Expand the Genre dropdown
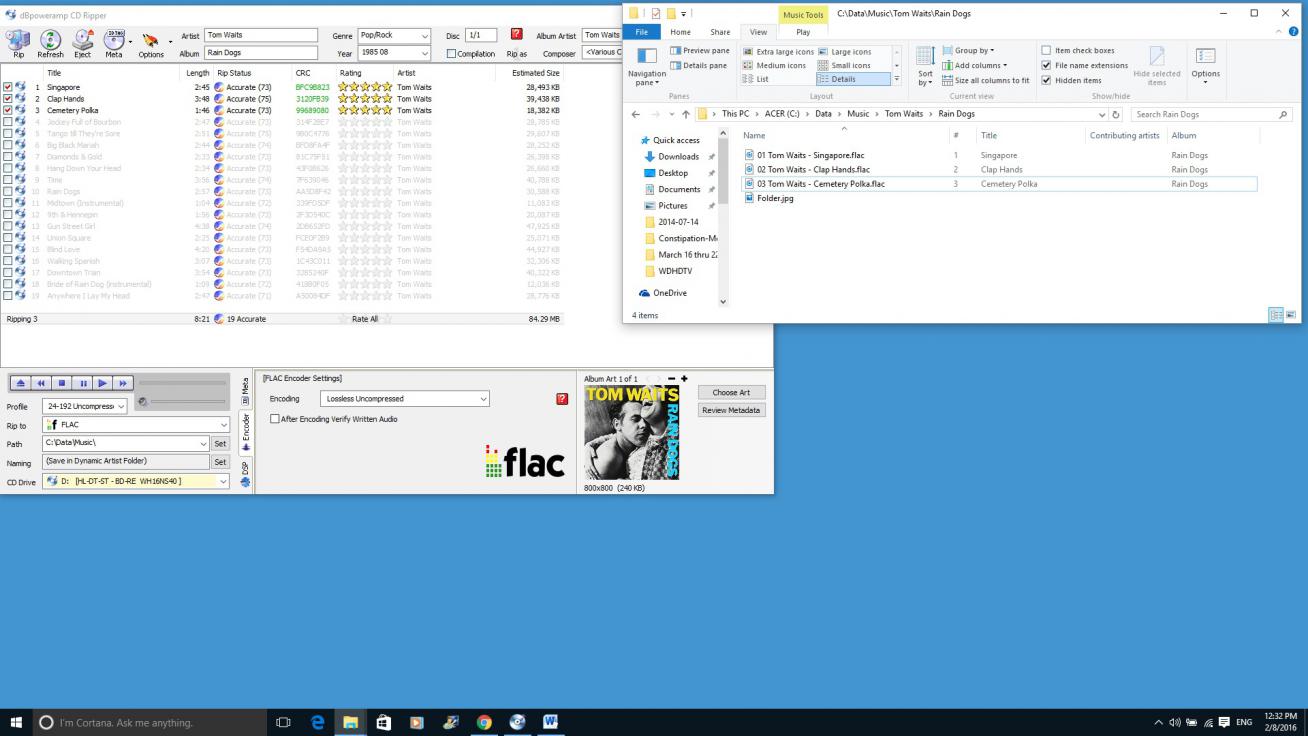The height and width of the screenshot is (736, 1308). pyautogui.click(x=425, y=36)
